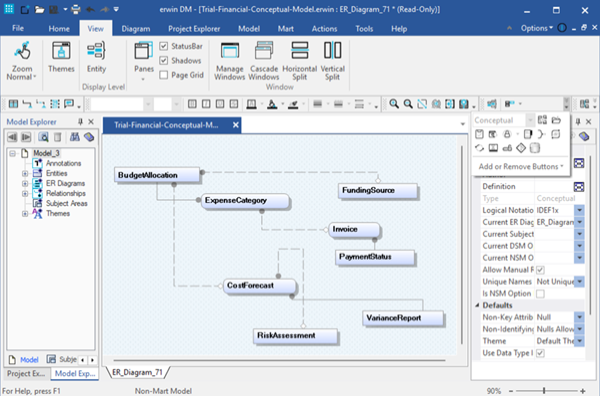Enable the Page Grid checkbox
Viewport: 600px width, 396px height.
[x=164, y=75]
